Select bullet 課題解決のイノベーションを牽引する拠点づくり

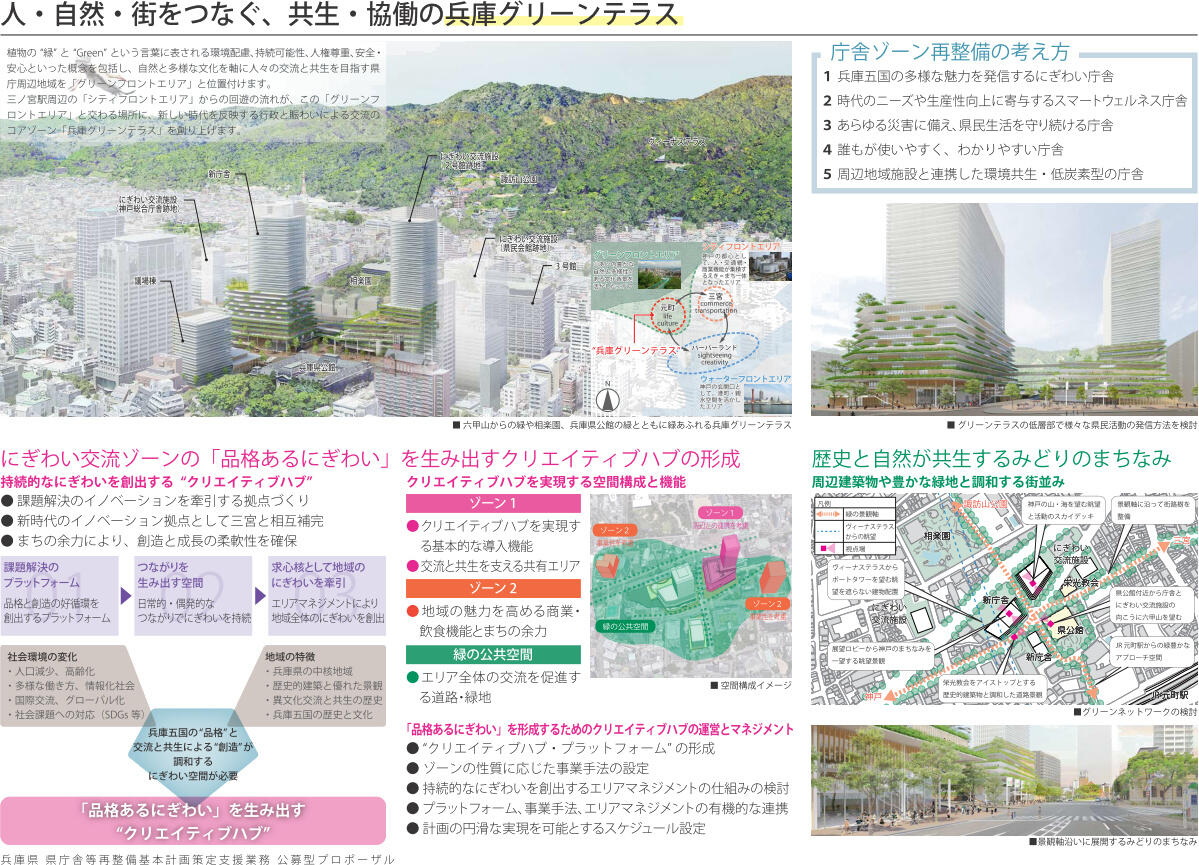pyautogui.click(x=154, y=500)
